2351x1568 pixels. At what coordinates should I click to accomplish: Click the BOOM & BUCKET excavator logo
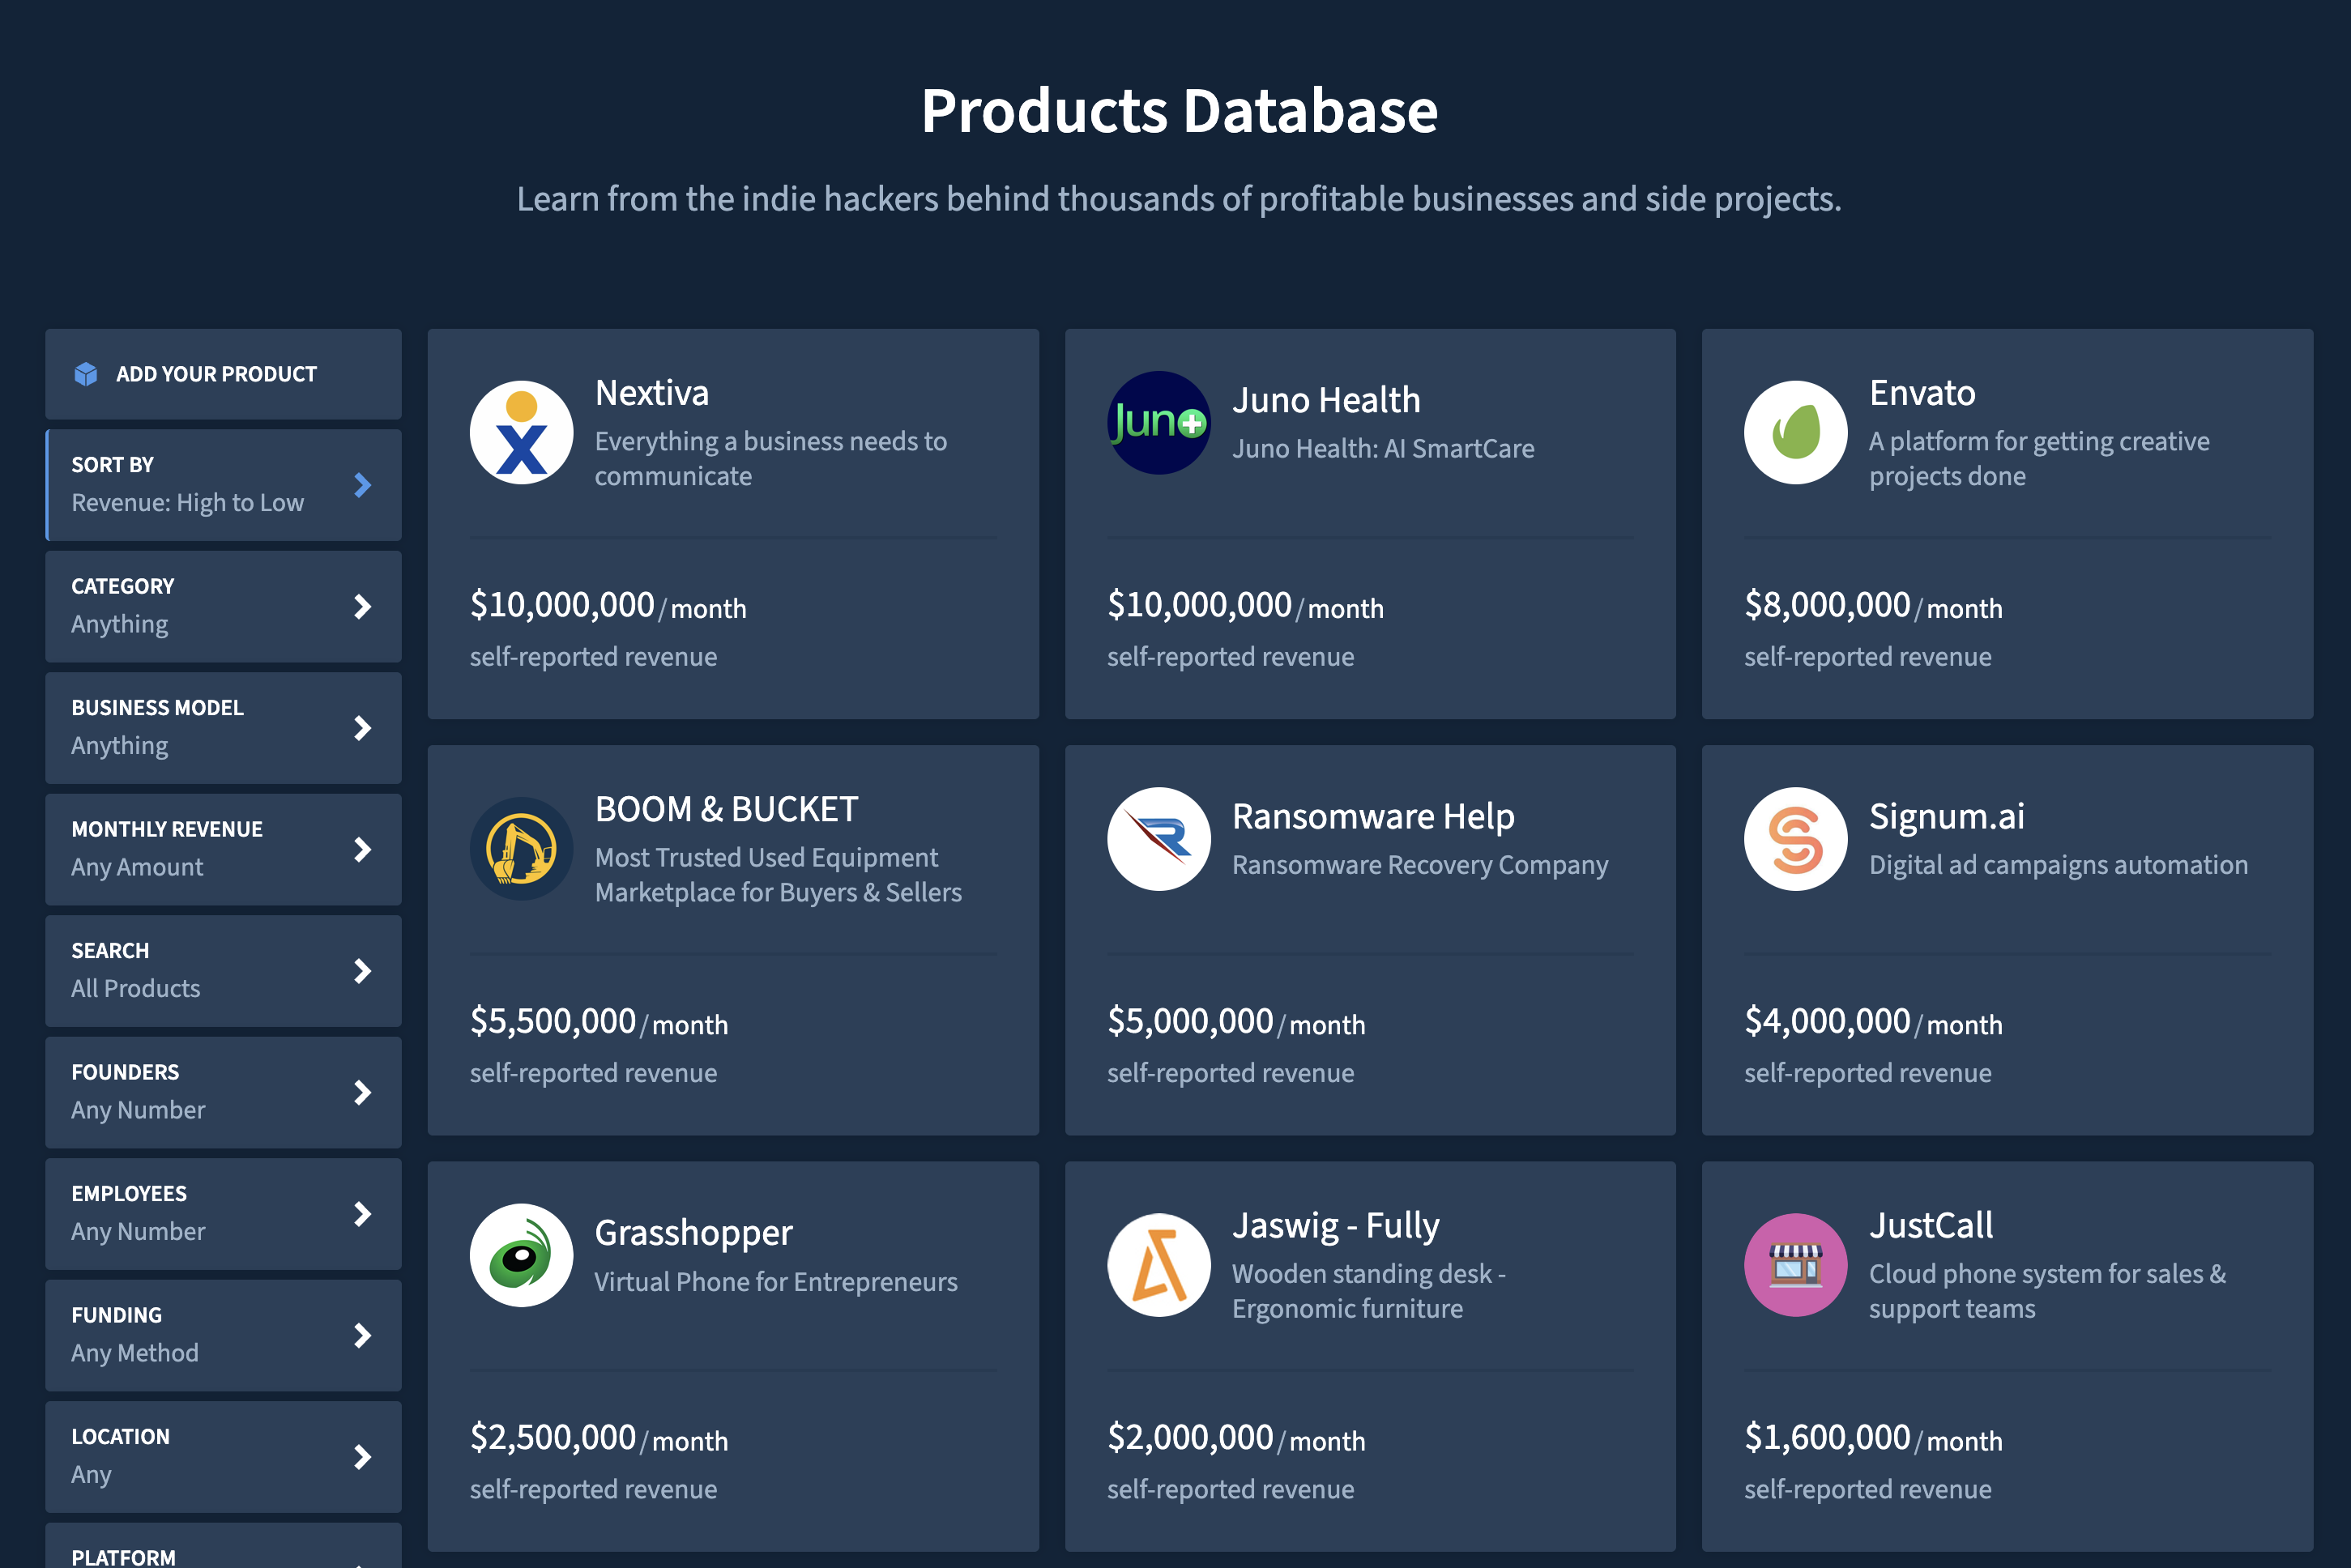point(521,848)
